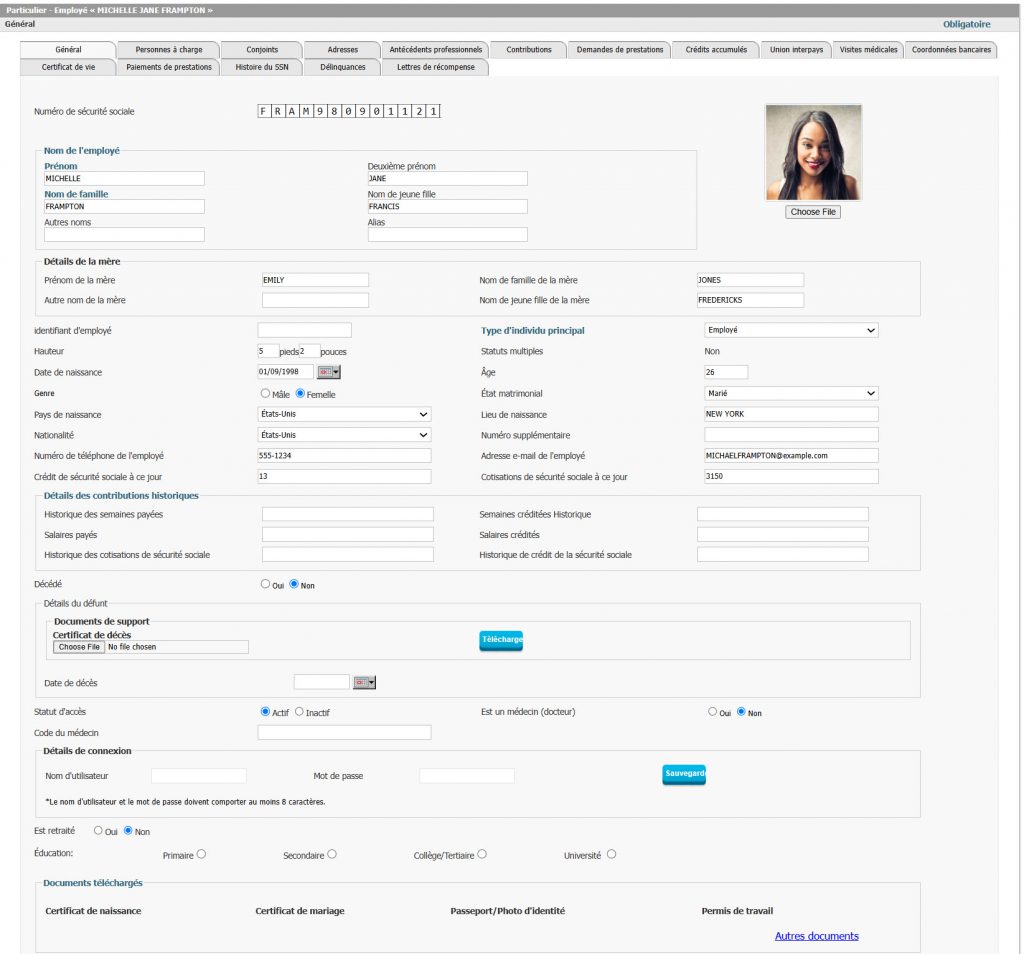Open the Type d'individu principal dropdown

[791, 330]
